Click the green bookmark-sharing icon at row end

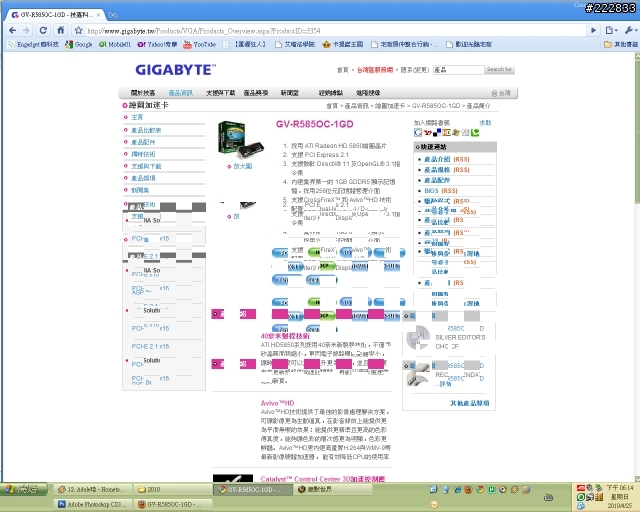(475, 133)
